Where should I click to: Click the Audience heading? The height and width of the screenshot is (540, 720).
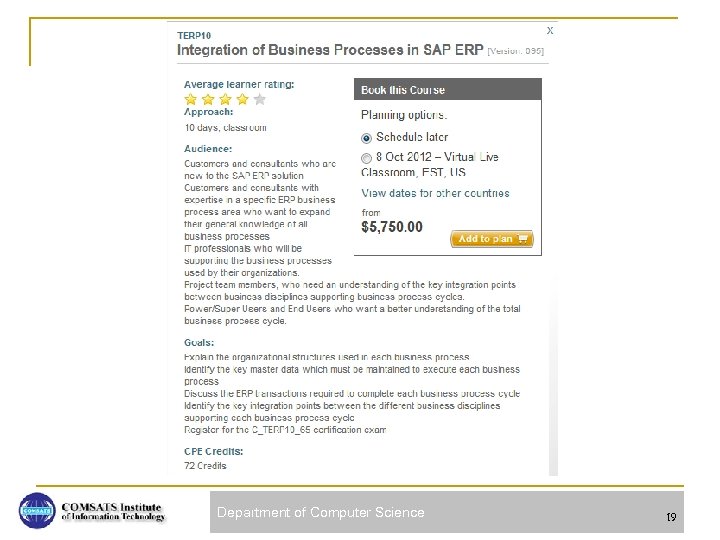(x=208, y=148)
